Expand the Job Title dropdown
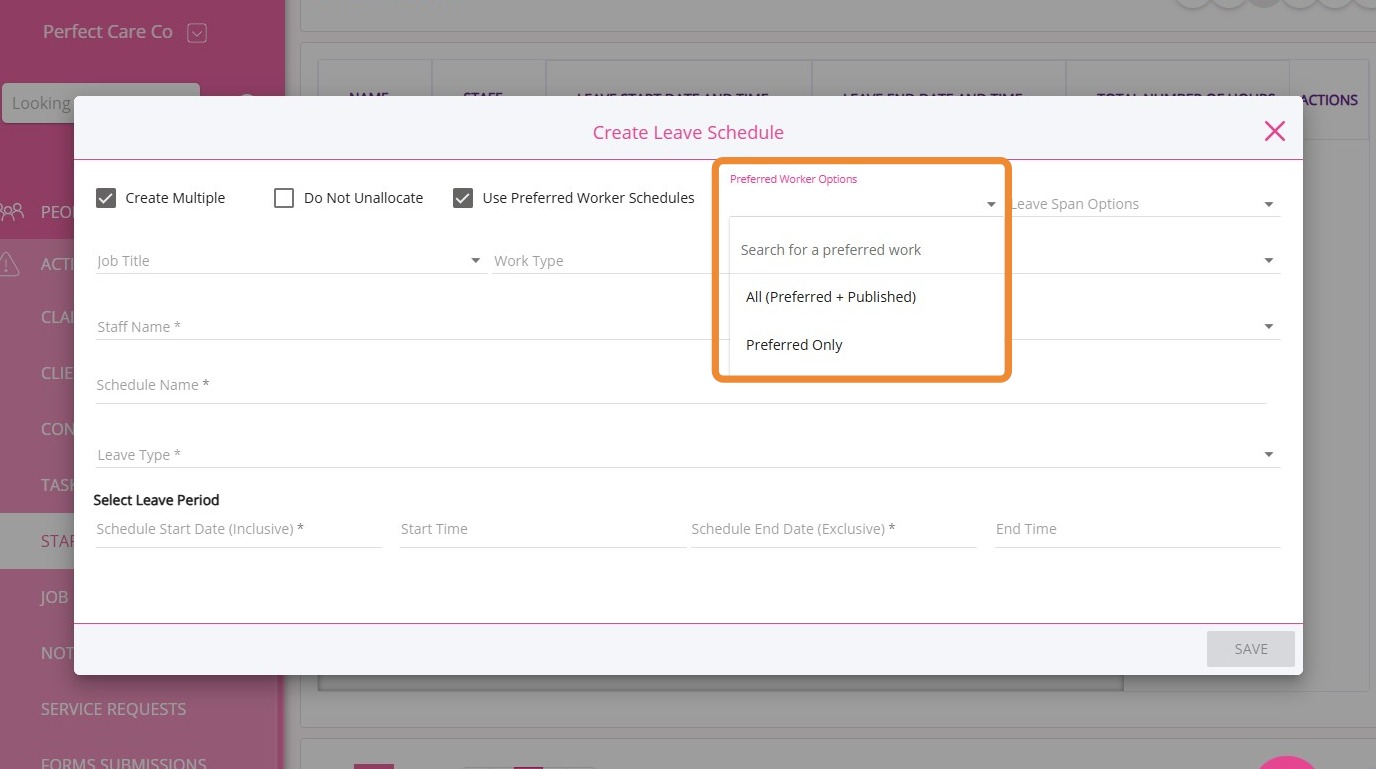Viewport: 1376px width, 769px height. 290,261
